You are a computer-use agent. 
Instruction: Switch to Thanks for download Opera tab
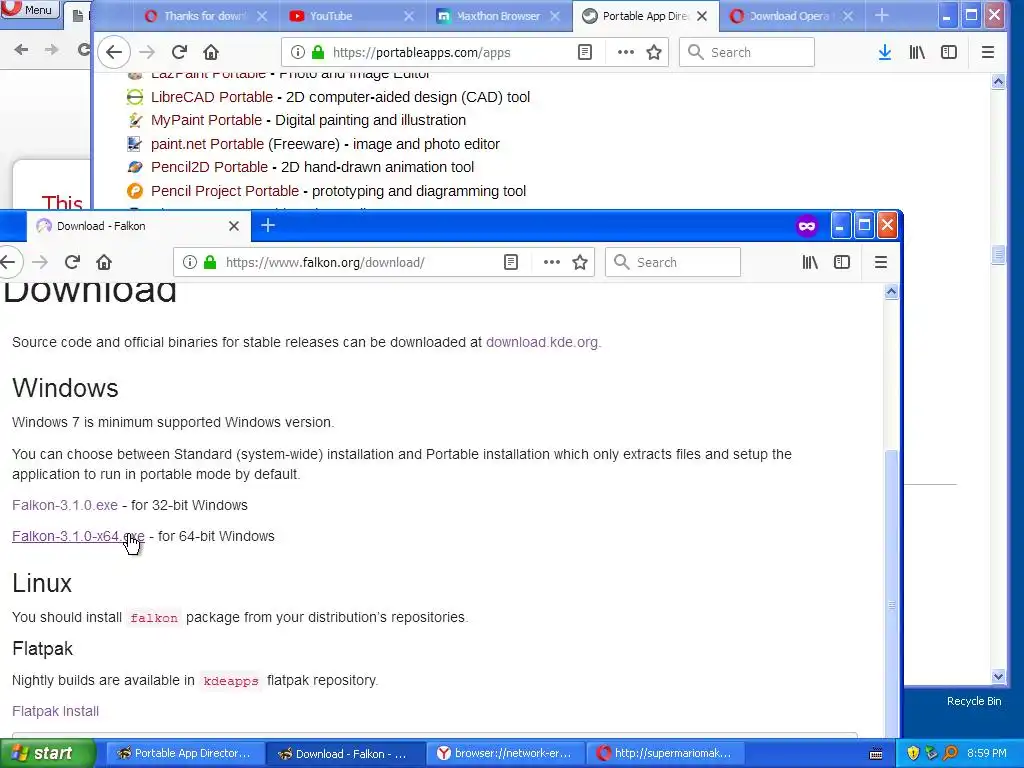click(206, 16)
